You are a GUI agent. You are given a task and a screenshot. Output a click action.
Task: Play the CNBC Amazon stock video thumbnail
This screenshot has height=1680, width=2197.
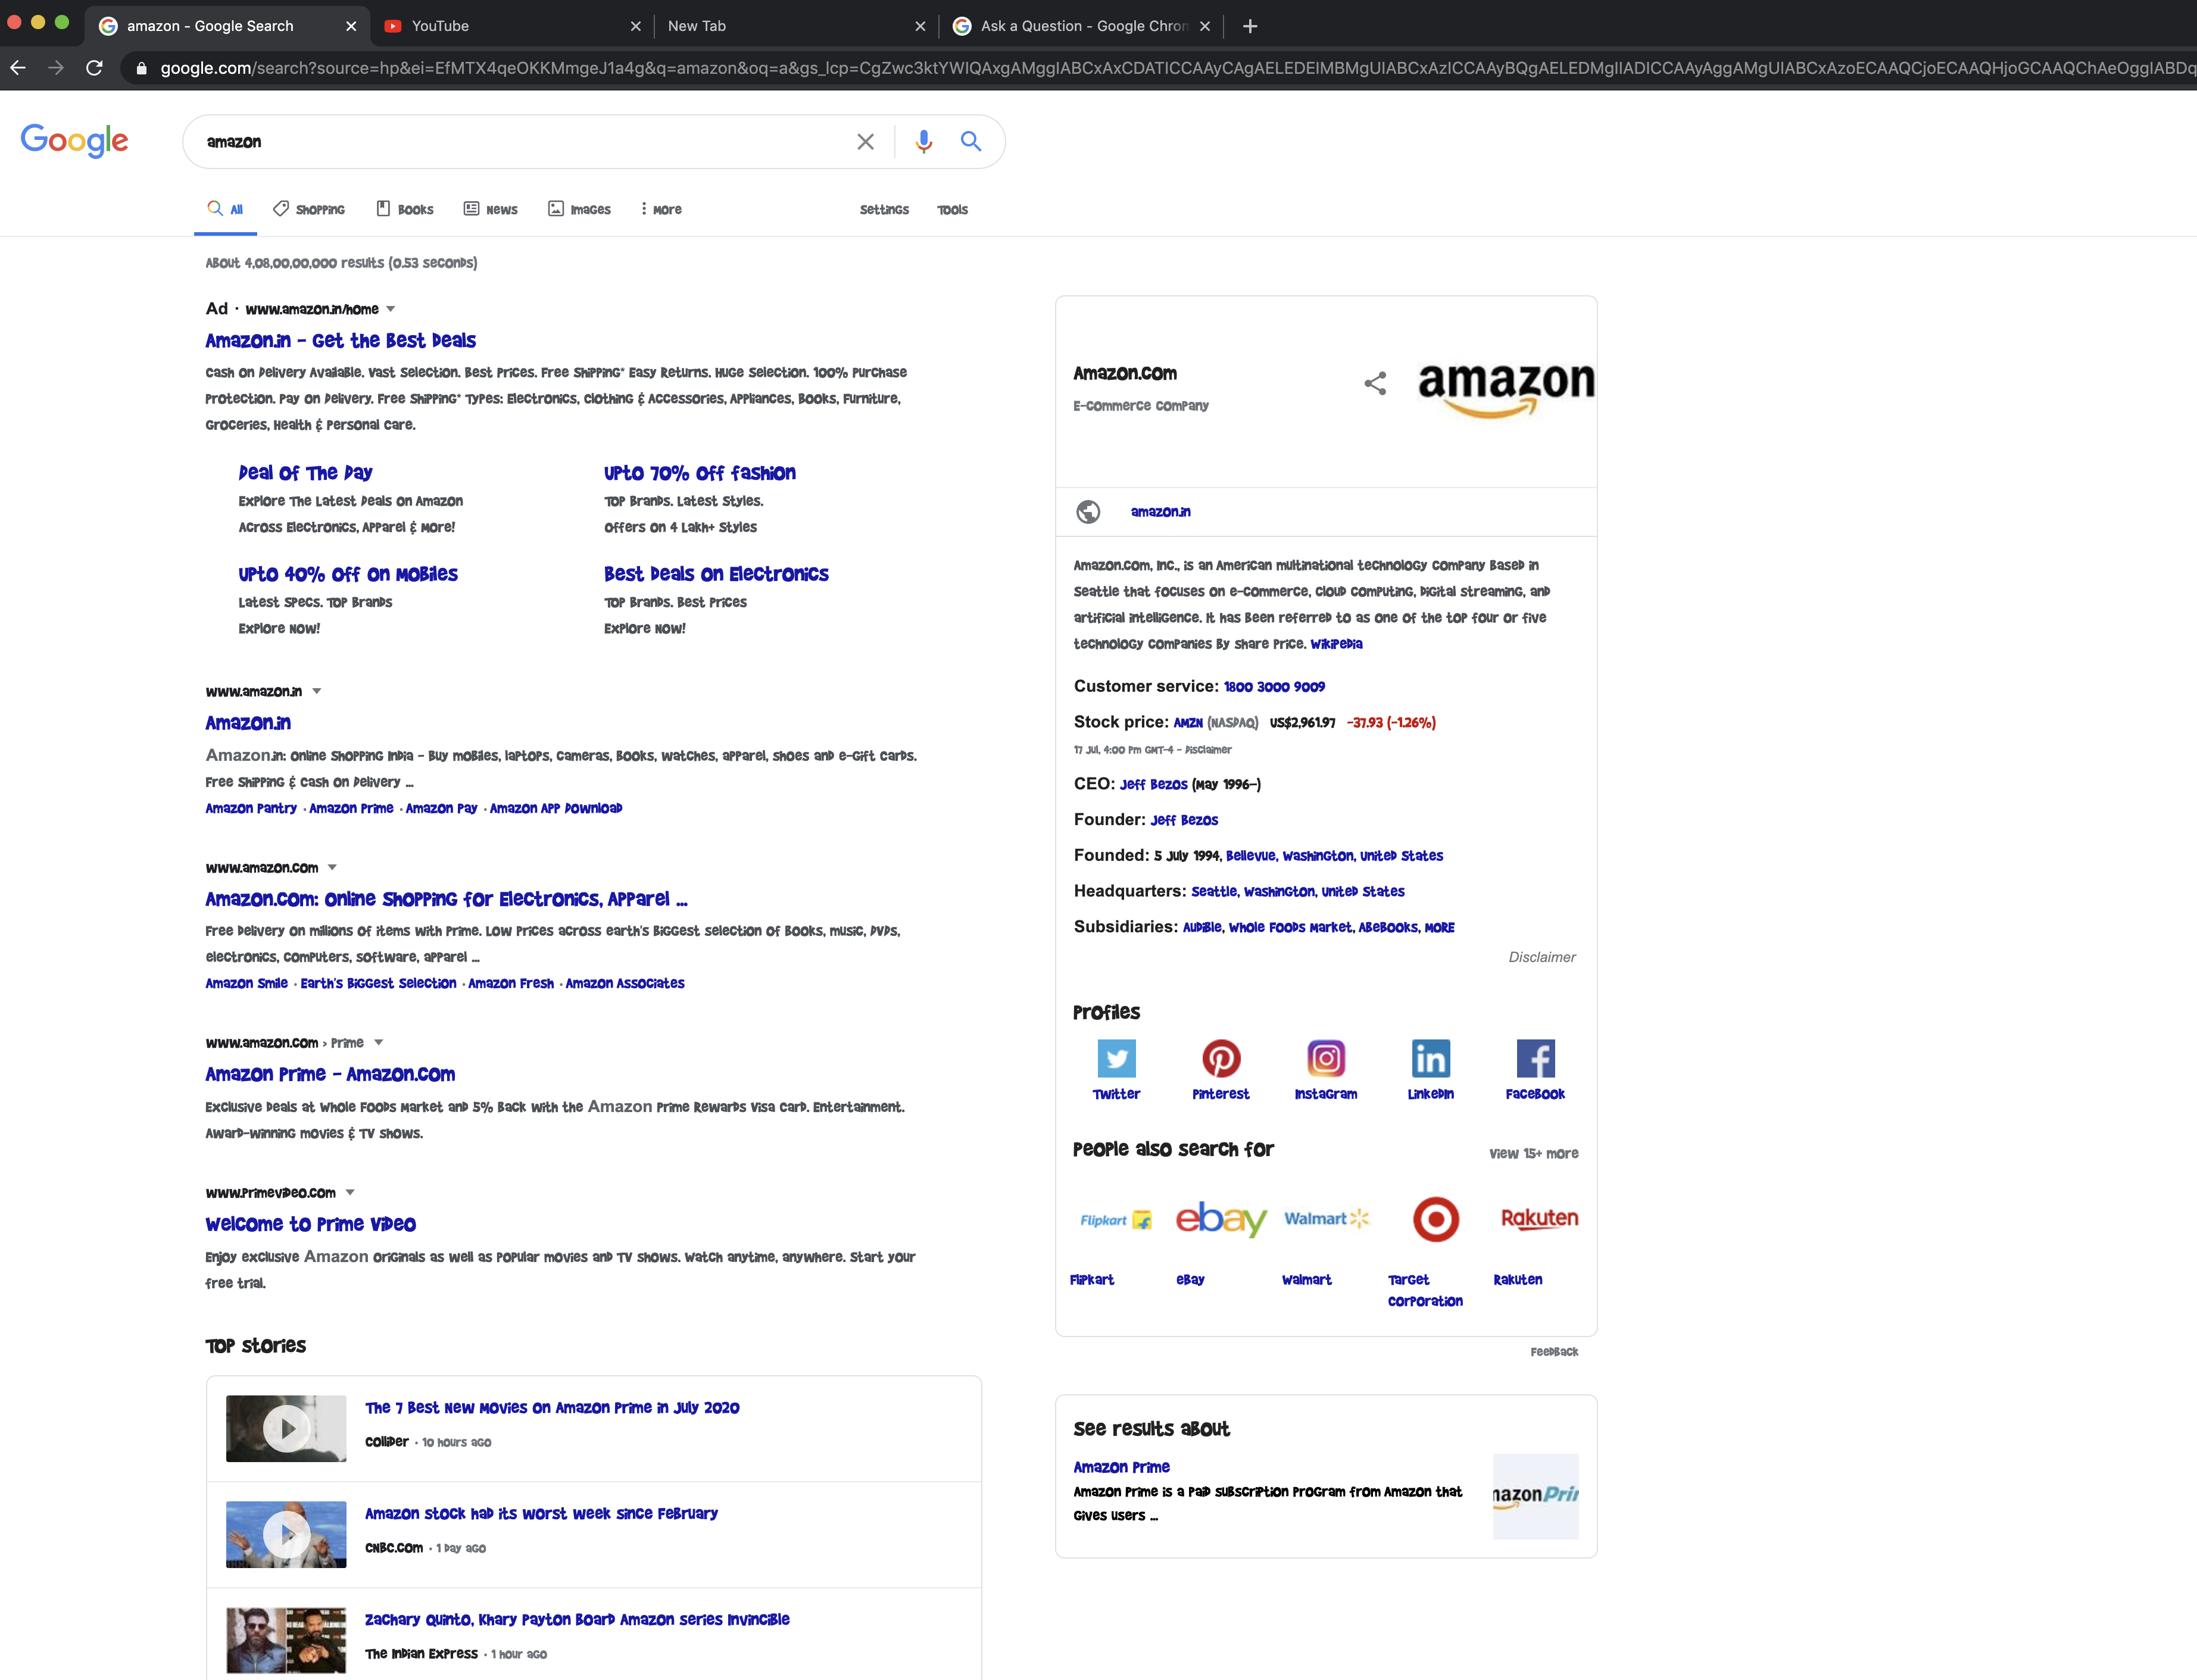(286, 1534)
